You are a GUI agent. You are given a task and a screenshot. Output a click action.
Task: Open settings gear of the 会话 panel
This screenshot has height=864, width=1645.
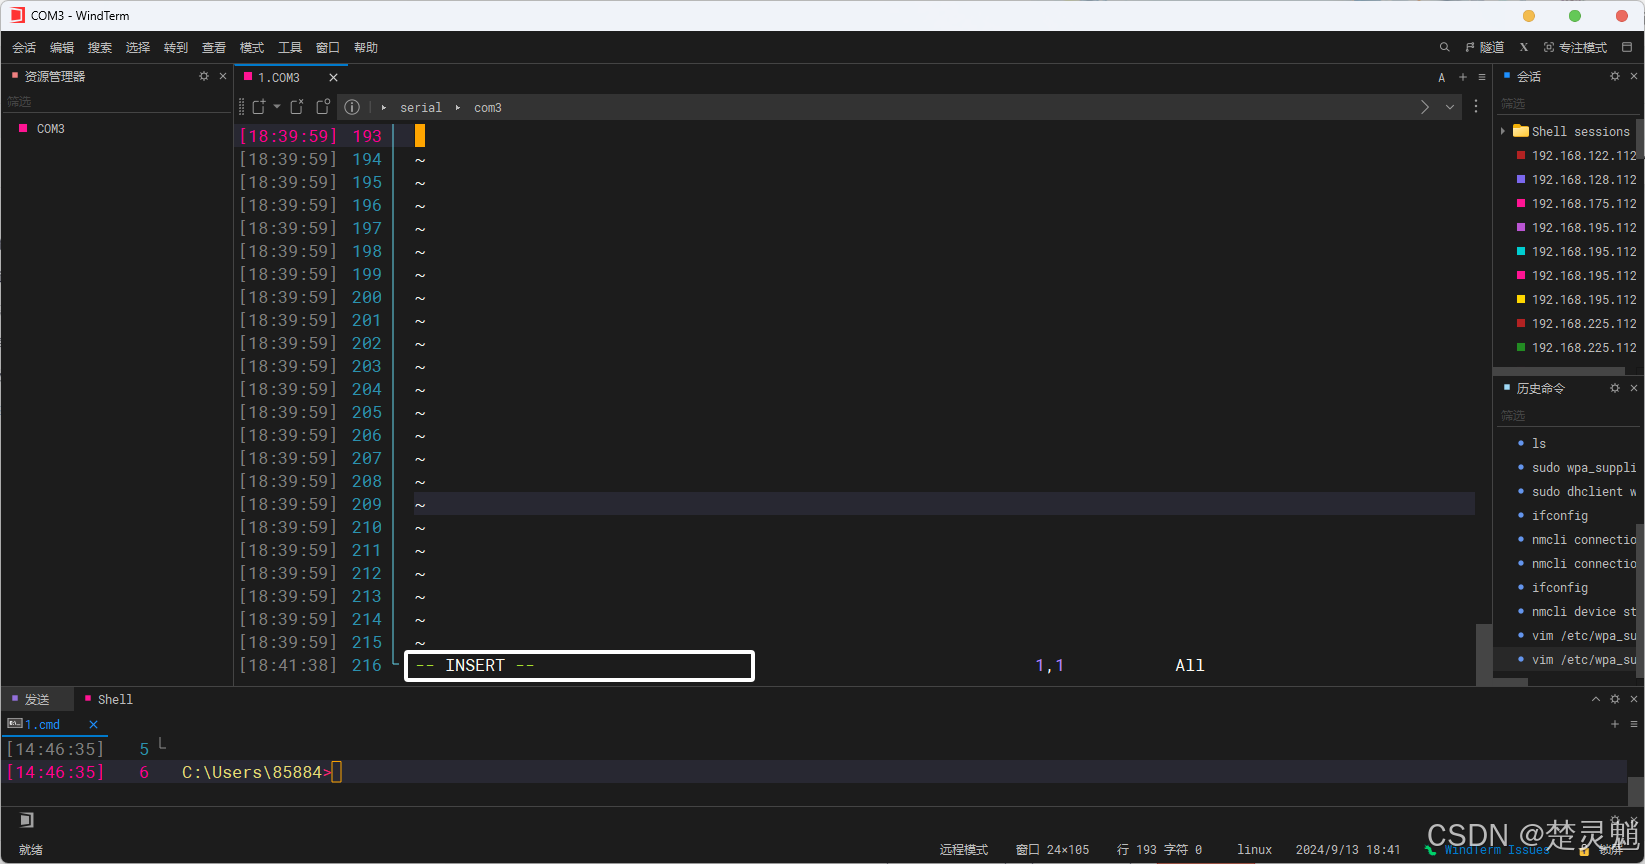pyautogui.click(x=1615, y=76)
